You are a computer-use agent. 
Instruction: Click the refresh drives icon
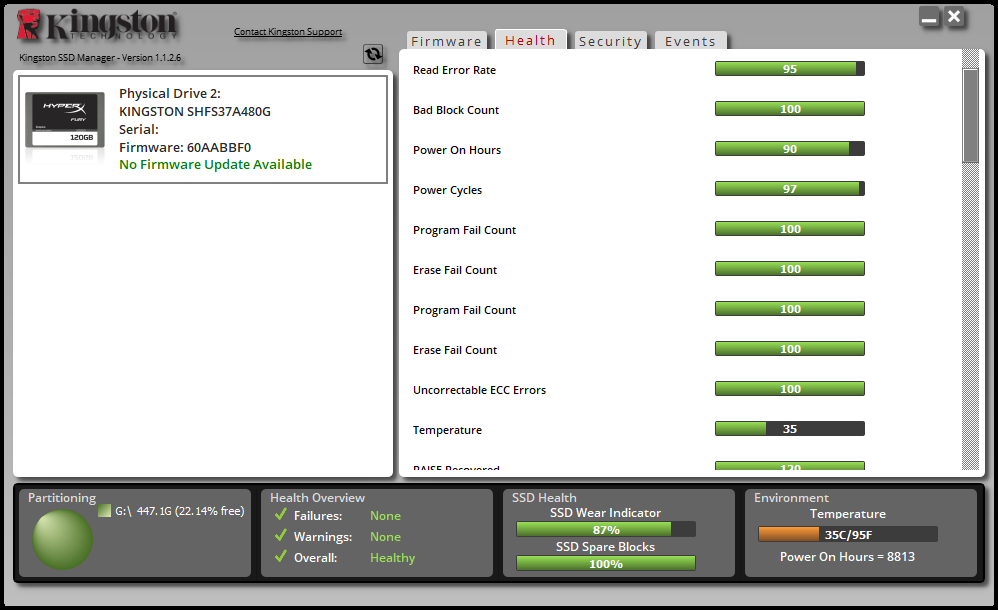click(373, 54)
